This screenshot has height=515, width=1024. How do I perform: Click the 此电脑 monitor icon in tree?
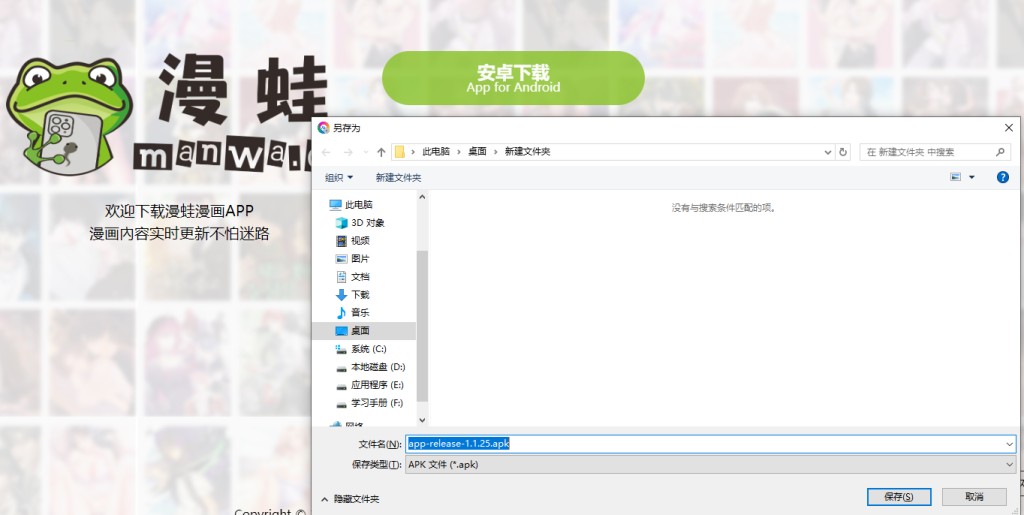[336, 204]
